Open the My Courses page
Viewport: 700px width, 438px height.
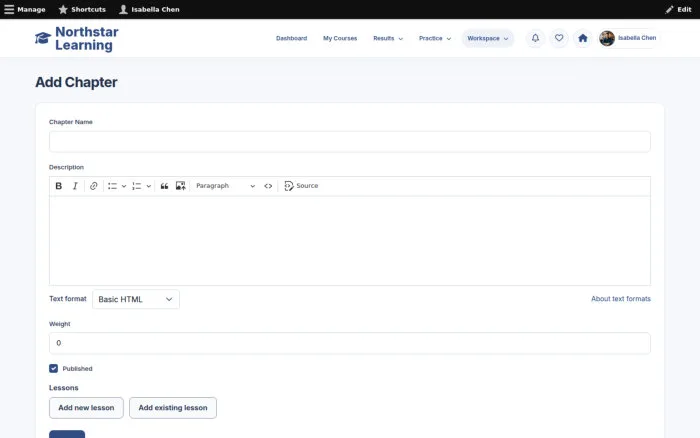click(x=340, y=38)
